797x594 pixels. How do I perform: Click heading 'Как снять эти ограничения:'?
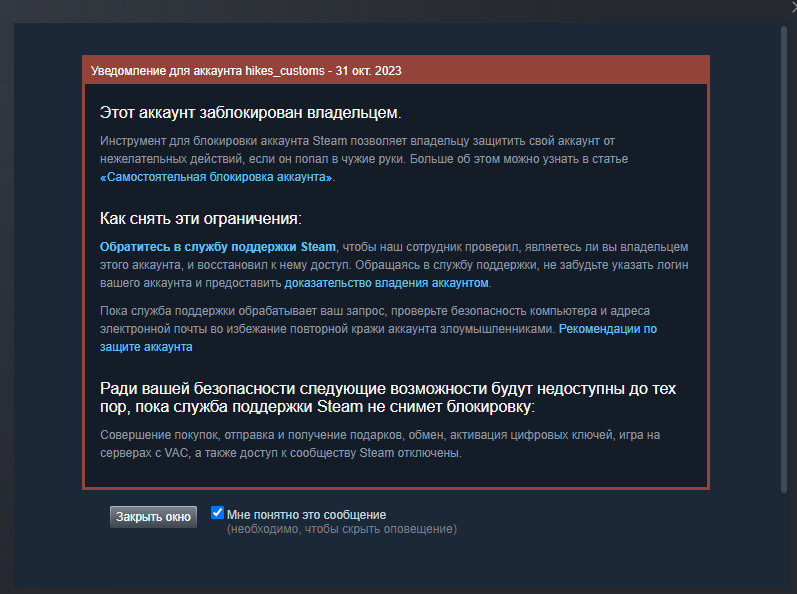click(x=201, y=218)
